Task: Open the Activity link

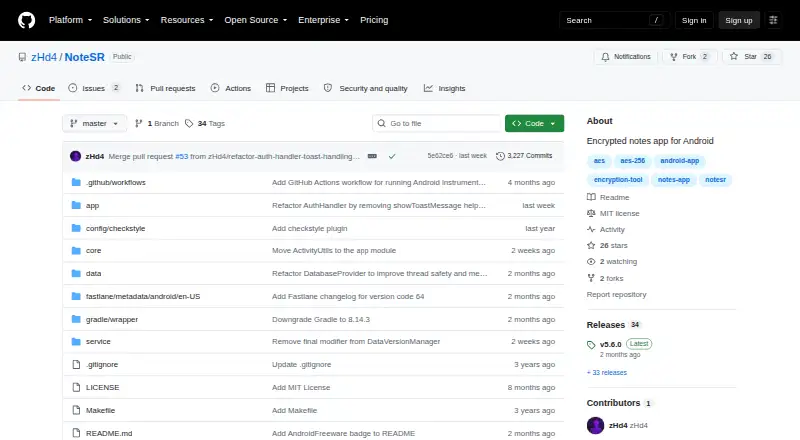Action: tap(606, 230)
